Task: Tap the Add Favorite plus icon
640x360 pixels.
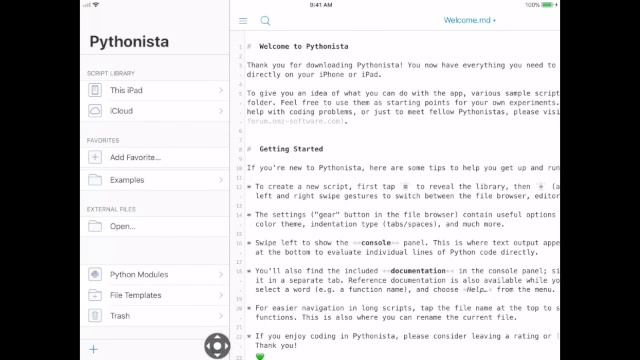Action: (x=95, y=157)
